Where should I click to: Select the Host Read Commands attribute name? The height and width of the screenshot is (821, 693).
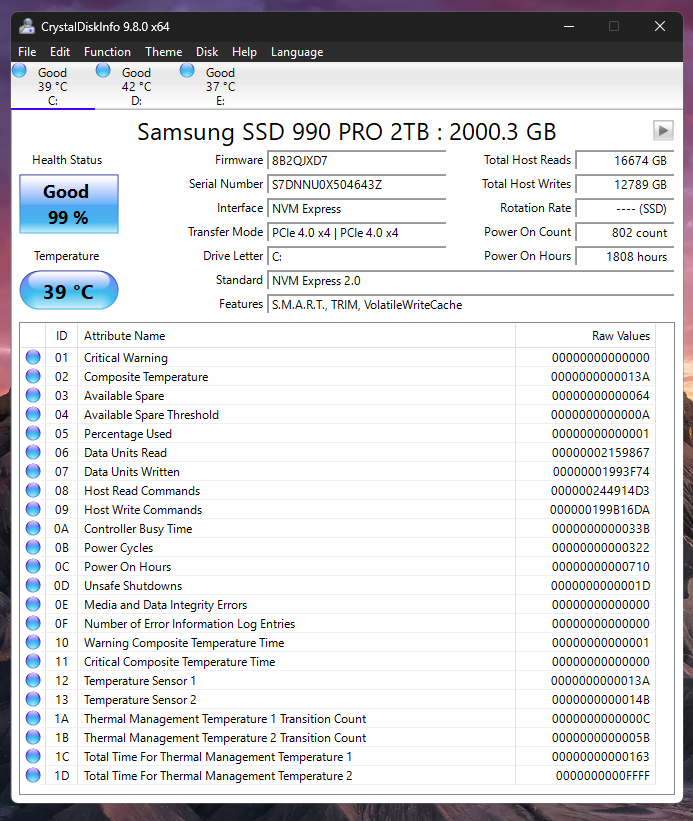tap(142, 491)
